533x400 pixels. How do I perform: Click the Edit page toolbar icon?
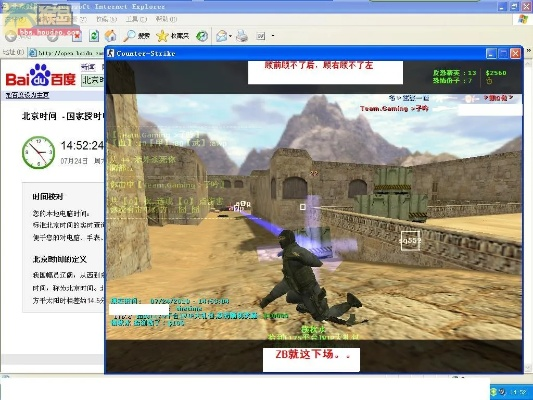[x=261, y=36]
